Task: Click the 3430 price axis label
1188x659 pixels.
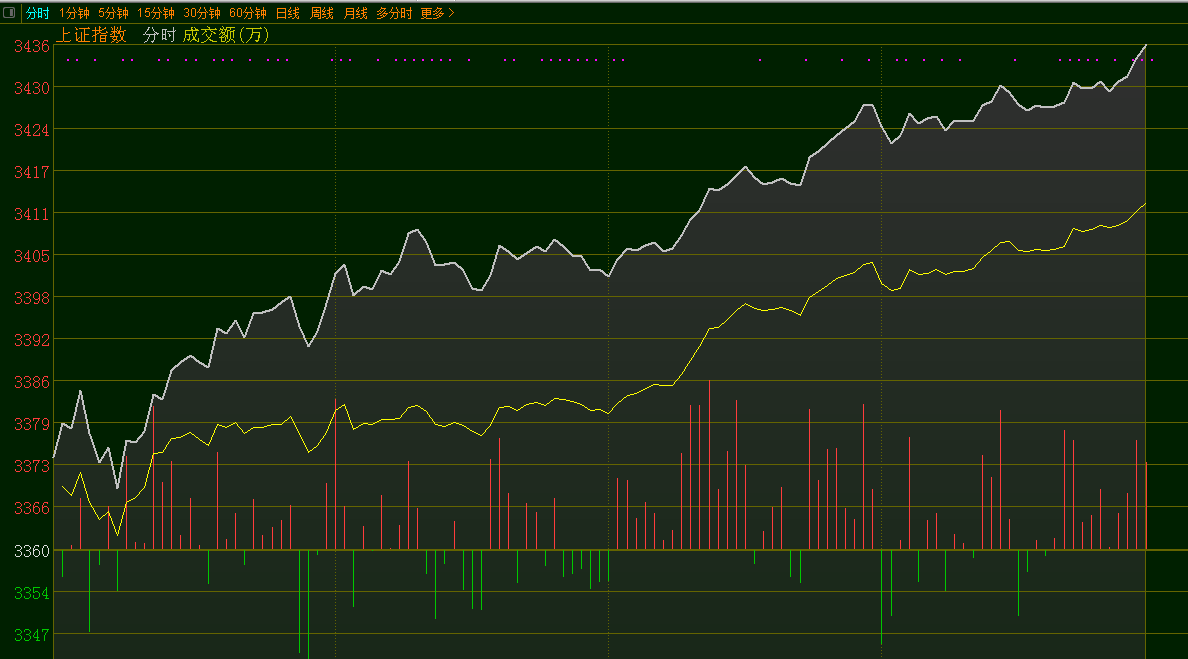Action: coord(32,88)
